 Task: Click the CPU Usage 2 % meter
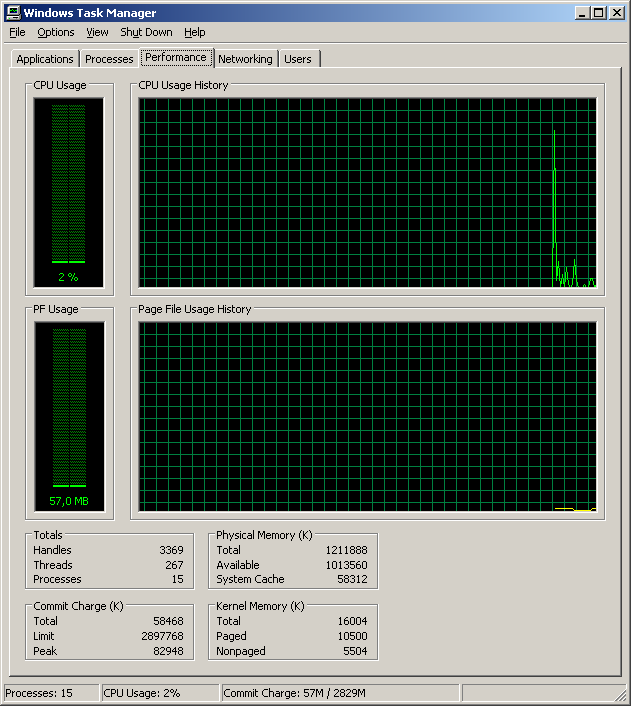click(68, 192)
